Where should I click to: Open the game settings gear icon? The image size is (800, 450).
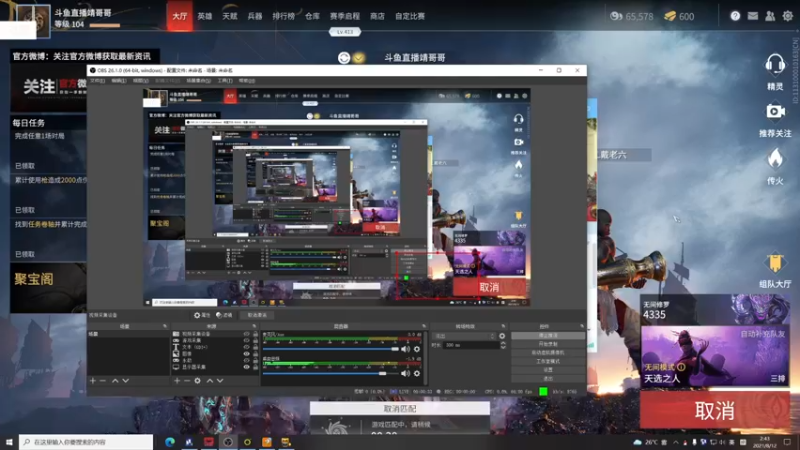click(x=787, y=16)
